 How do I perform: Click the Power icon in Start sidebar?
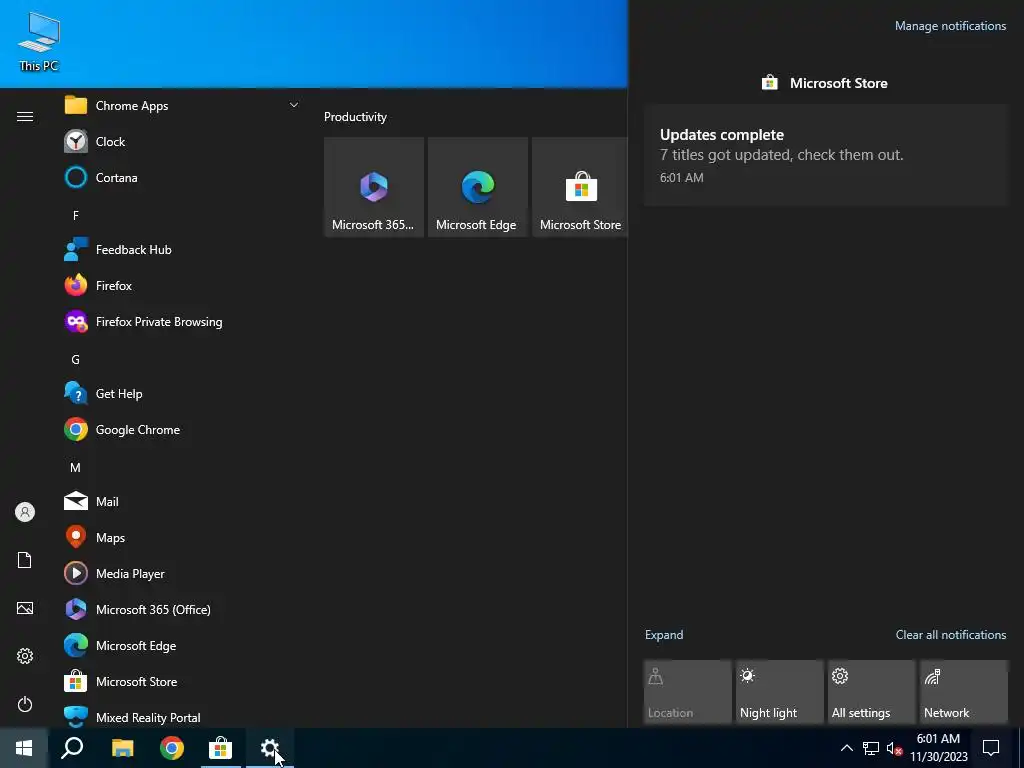[25, 704]
